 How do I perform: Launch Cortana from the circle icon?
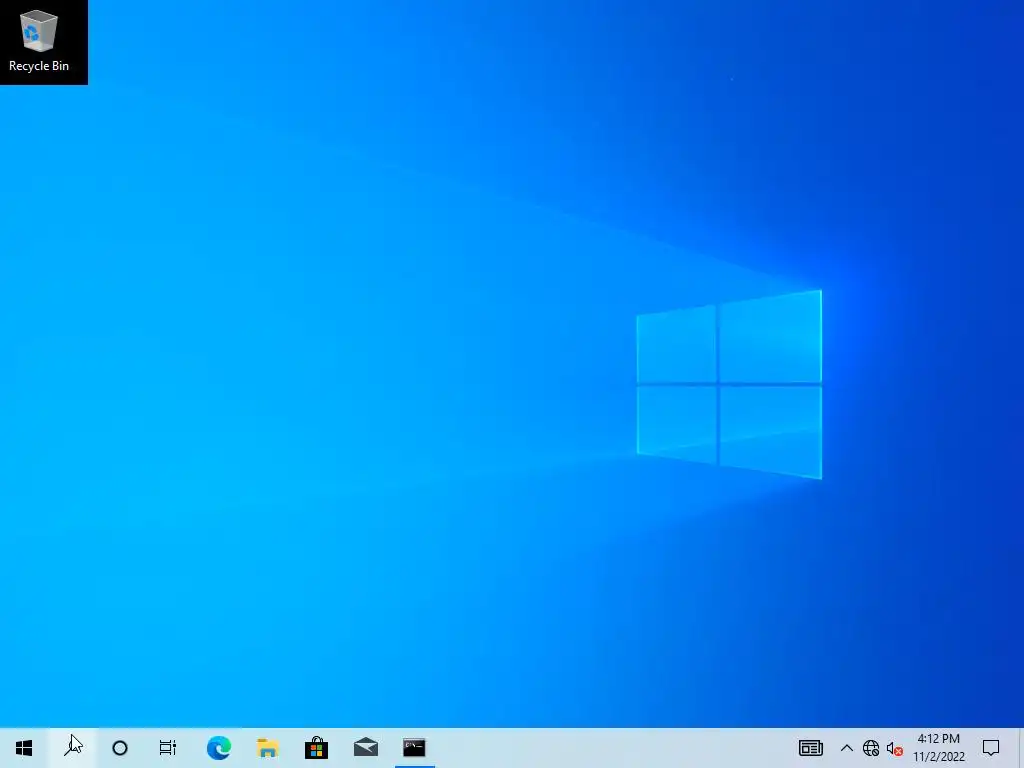[x=120, y=748]
